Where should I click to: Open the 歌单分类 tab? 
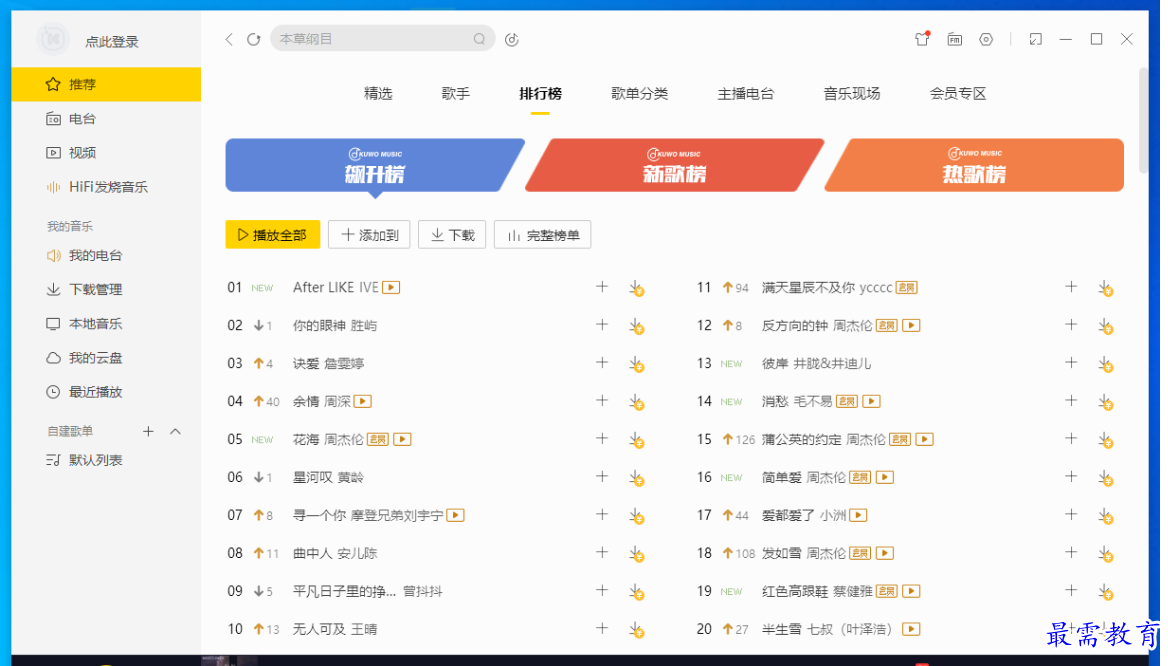(639, 94)
